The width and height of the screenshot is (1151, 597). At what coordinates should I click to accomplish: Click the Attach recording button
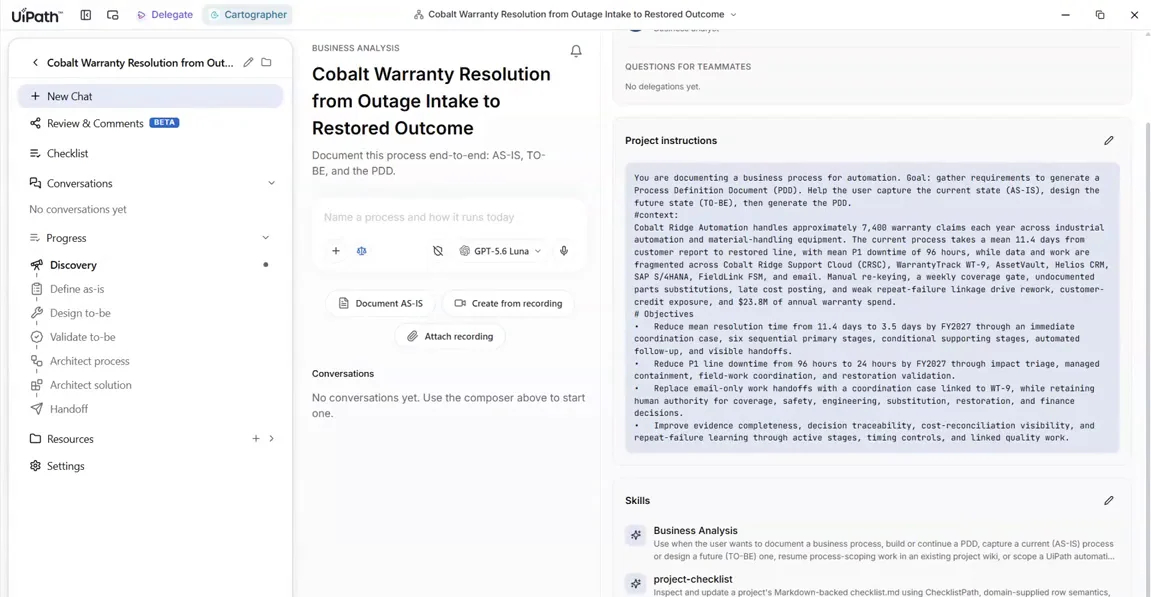click(450, 336)
